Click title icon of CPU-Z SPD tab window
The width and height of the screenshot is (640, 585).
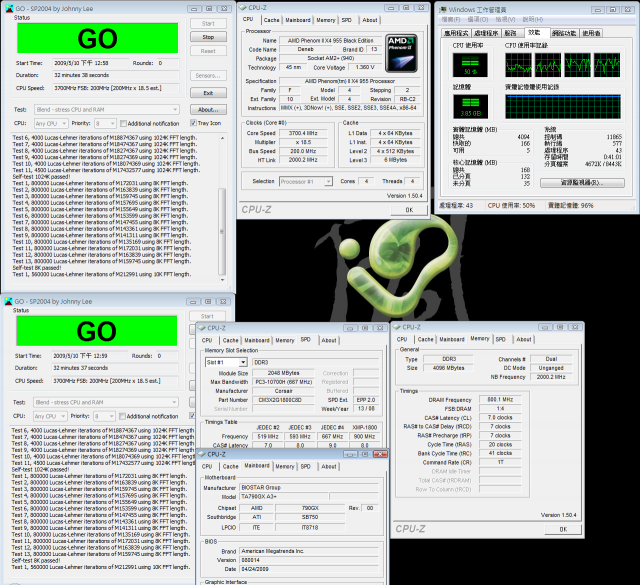click(x=202, y=328)
